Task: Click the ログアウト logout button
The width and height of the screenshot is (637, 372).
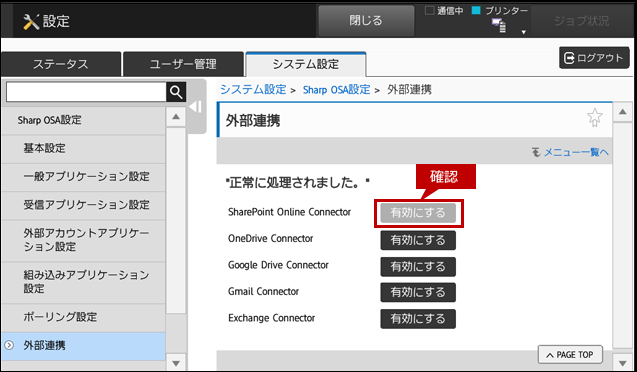Action: click(x=594, y=58)
